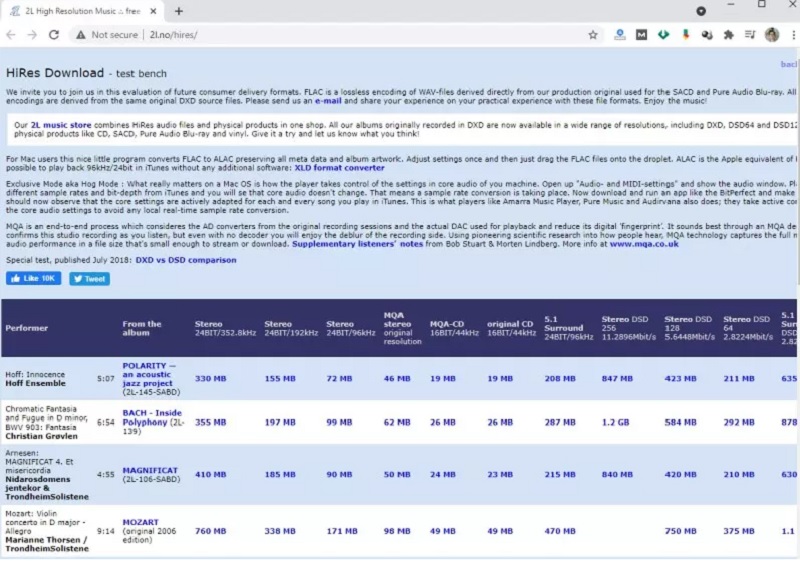Open a new tab with the plus button
Image resolution: width=800 pixels, height=561 pixels.
[x=179, y=11]
